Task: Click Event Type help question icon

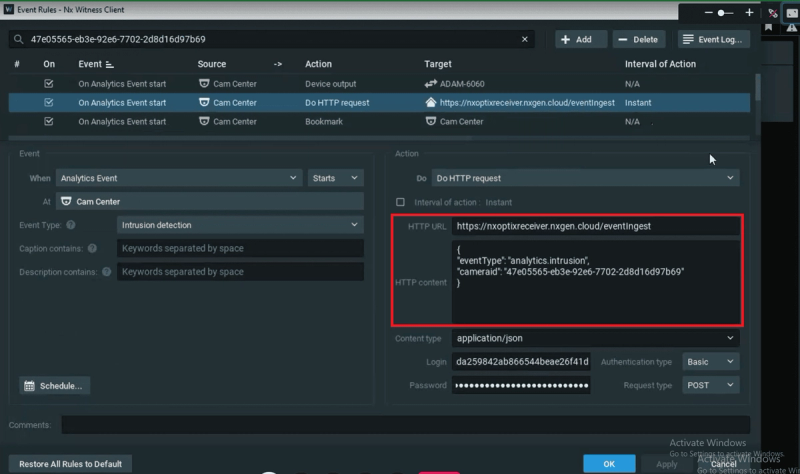Action: (x=71, y=225)
